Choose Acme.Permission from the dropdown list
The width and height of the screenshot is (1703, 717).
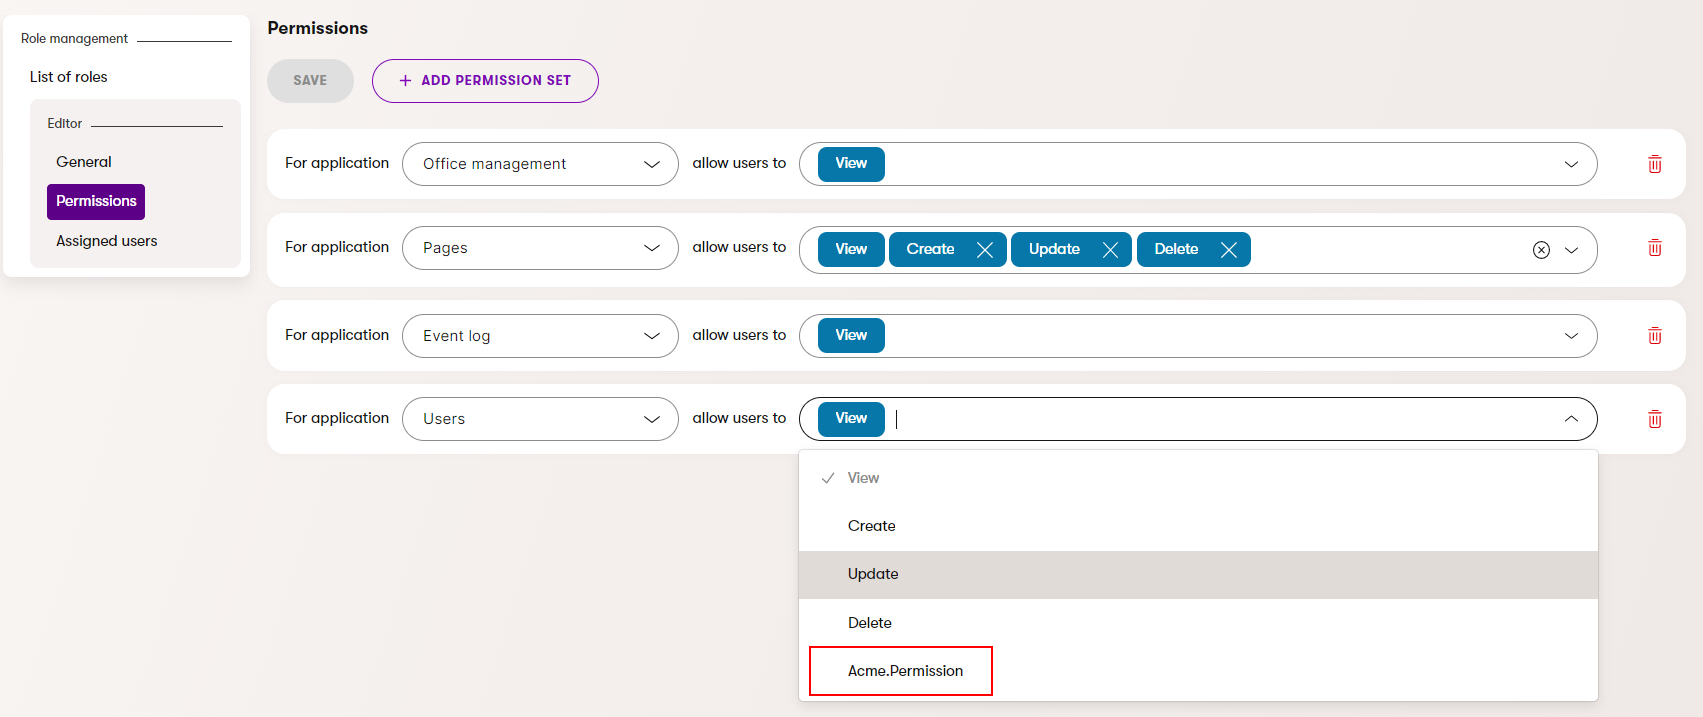click(x=905, y=671)
